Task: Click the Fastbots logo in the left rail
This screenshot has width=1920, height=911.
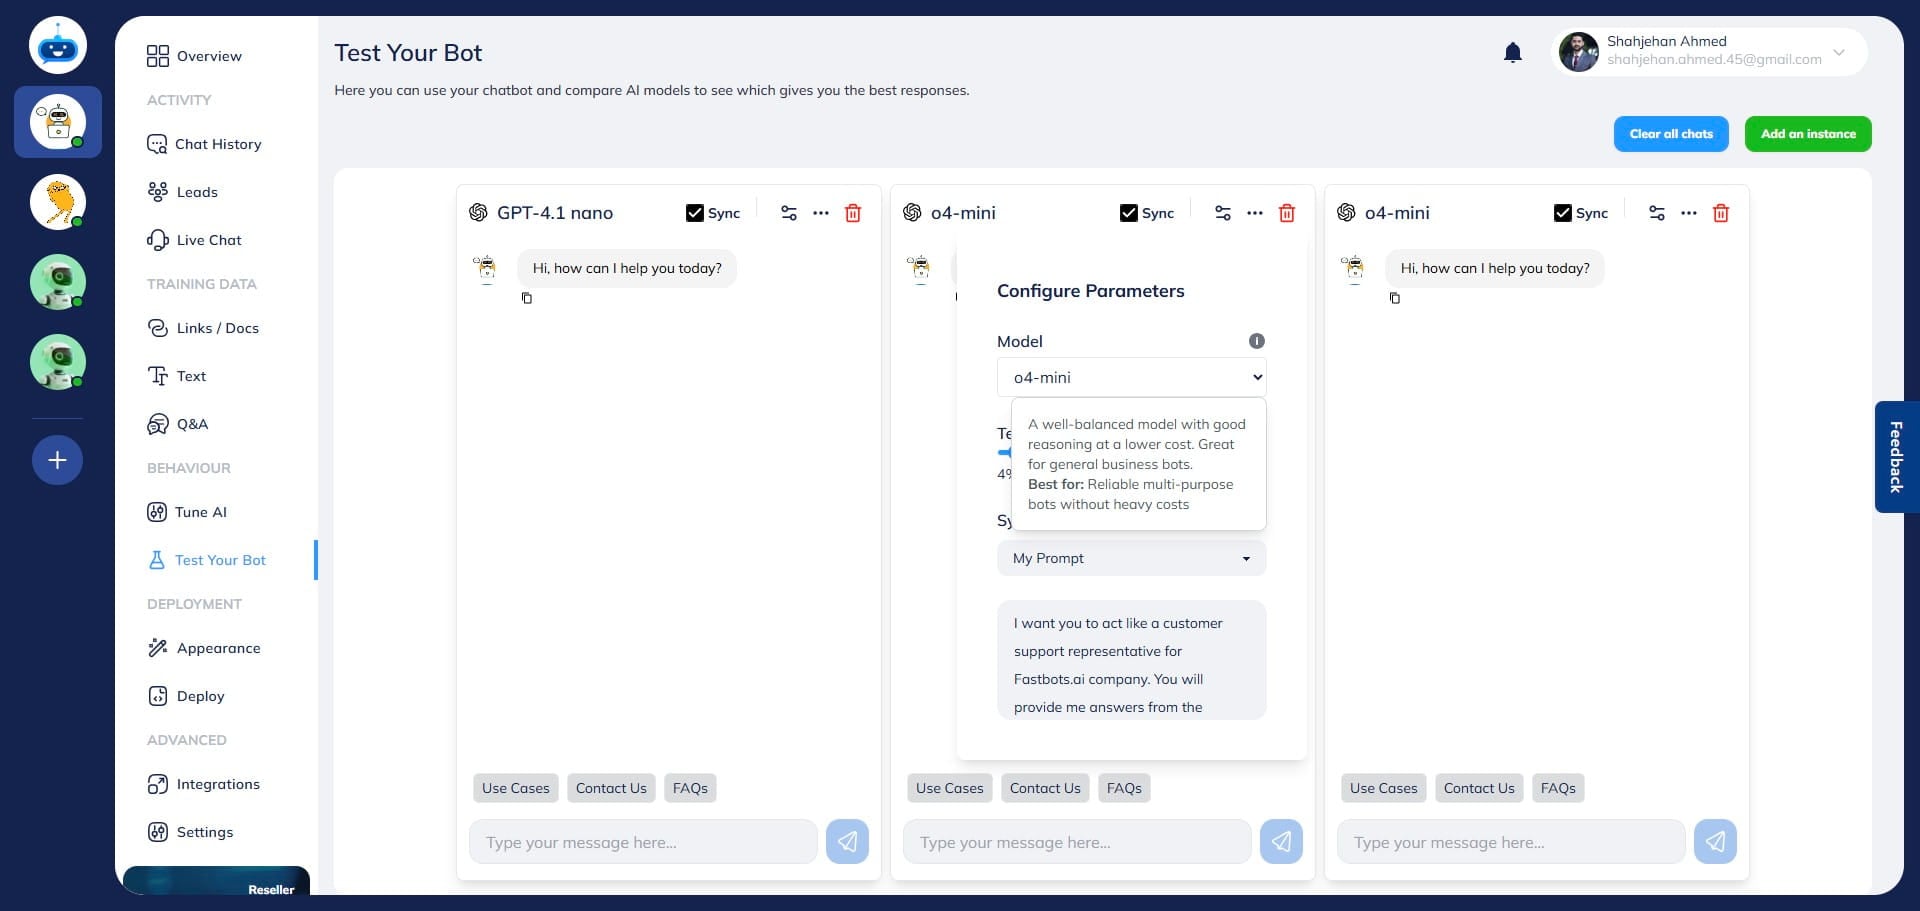Action: (x=58, y=46)
